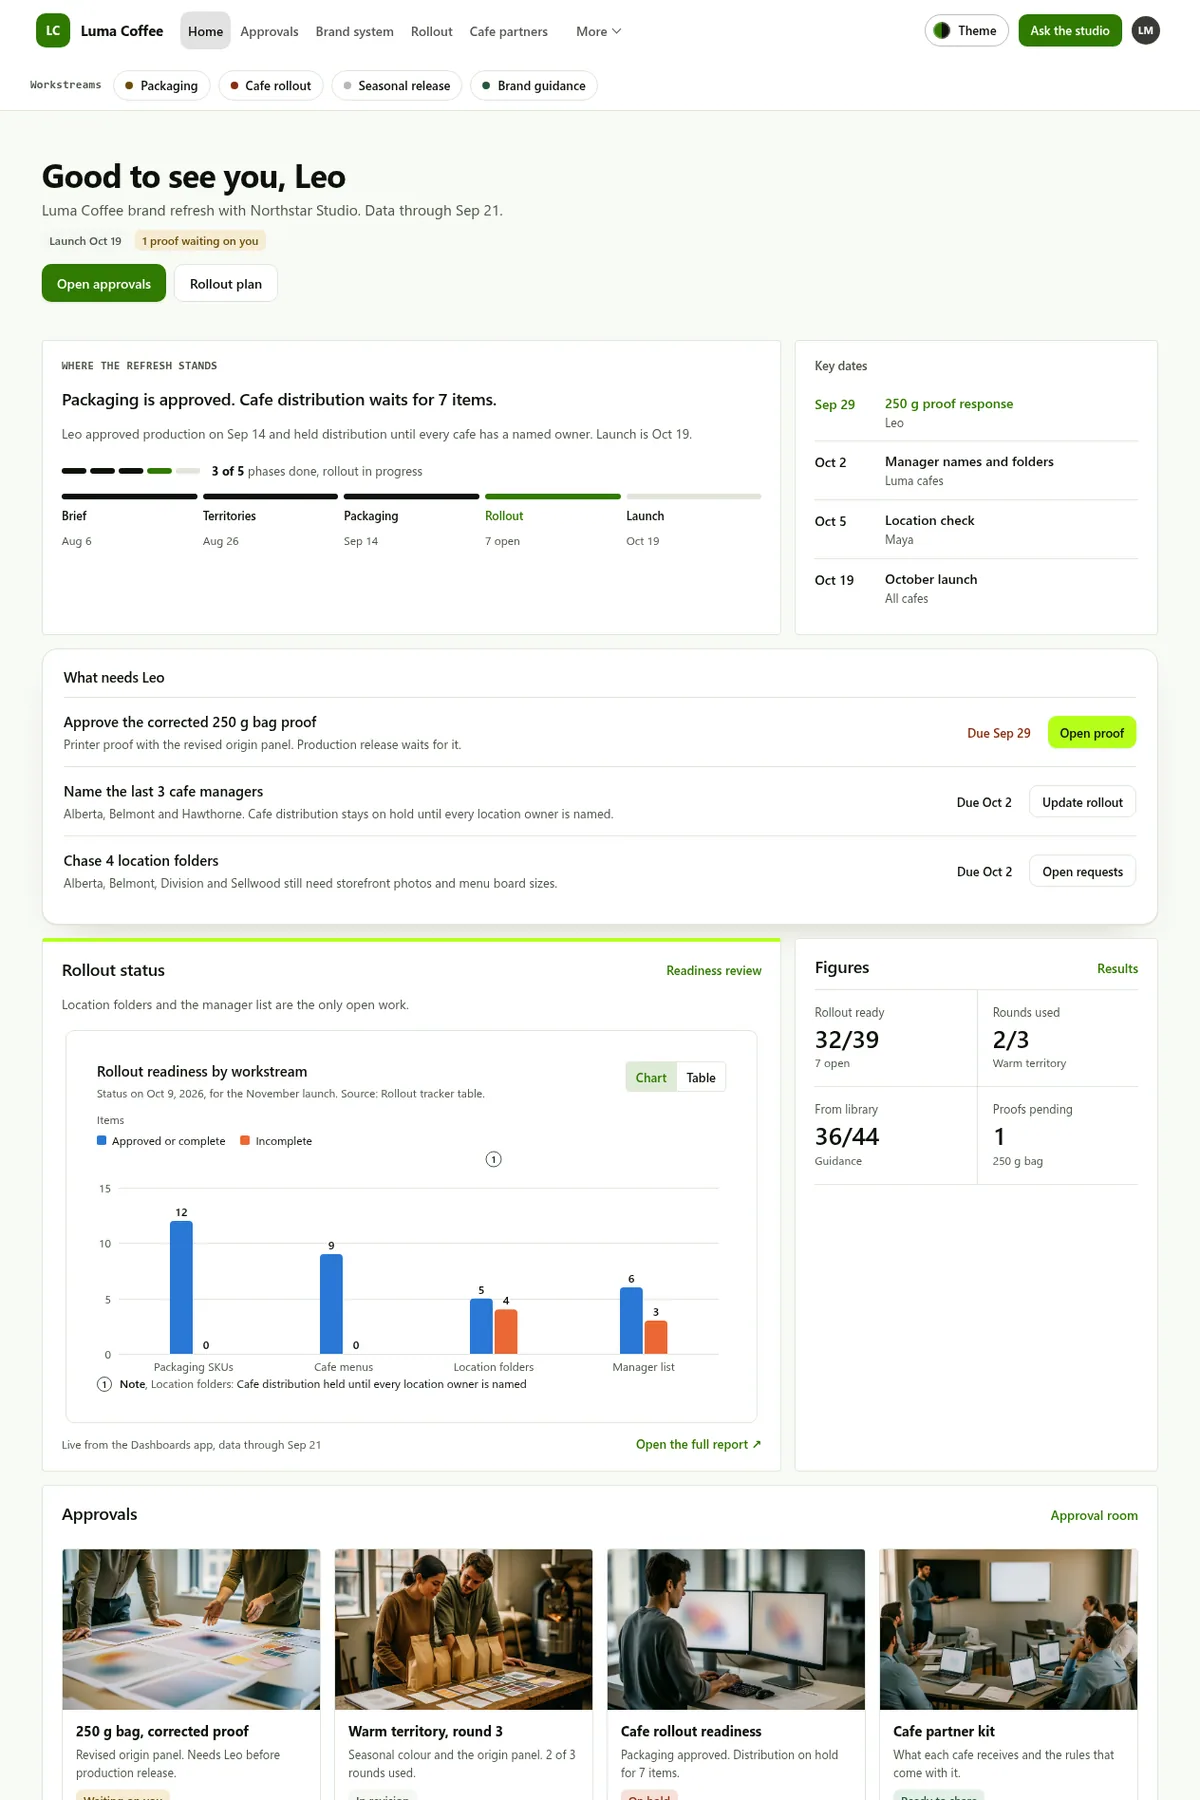Click the Proofs pending 1 figure
1200x1800 pixels.
click(x=1058, y=1136)
